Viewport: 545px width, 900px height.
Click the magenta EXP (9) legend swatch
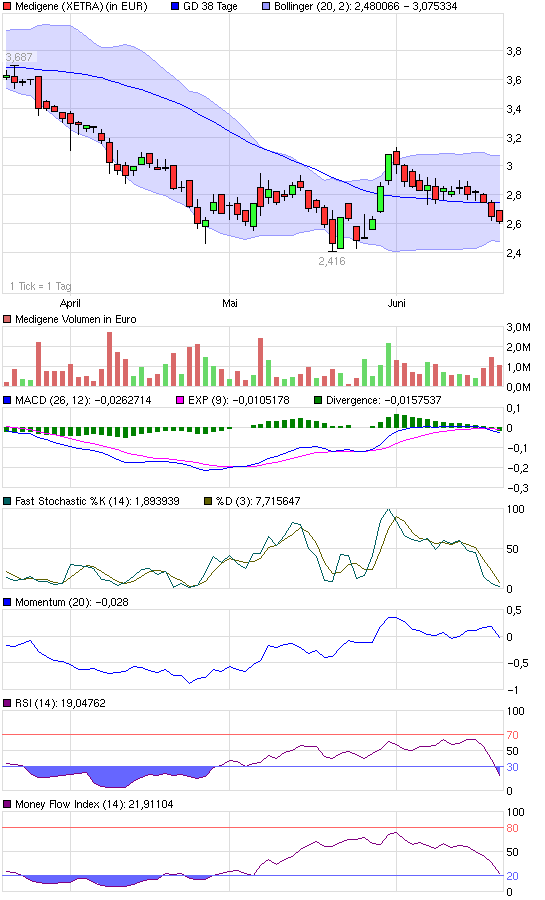click(180, 400)
